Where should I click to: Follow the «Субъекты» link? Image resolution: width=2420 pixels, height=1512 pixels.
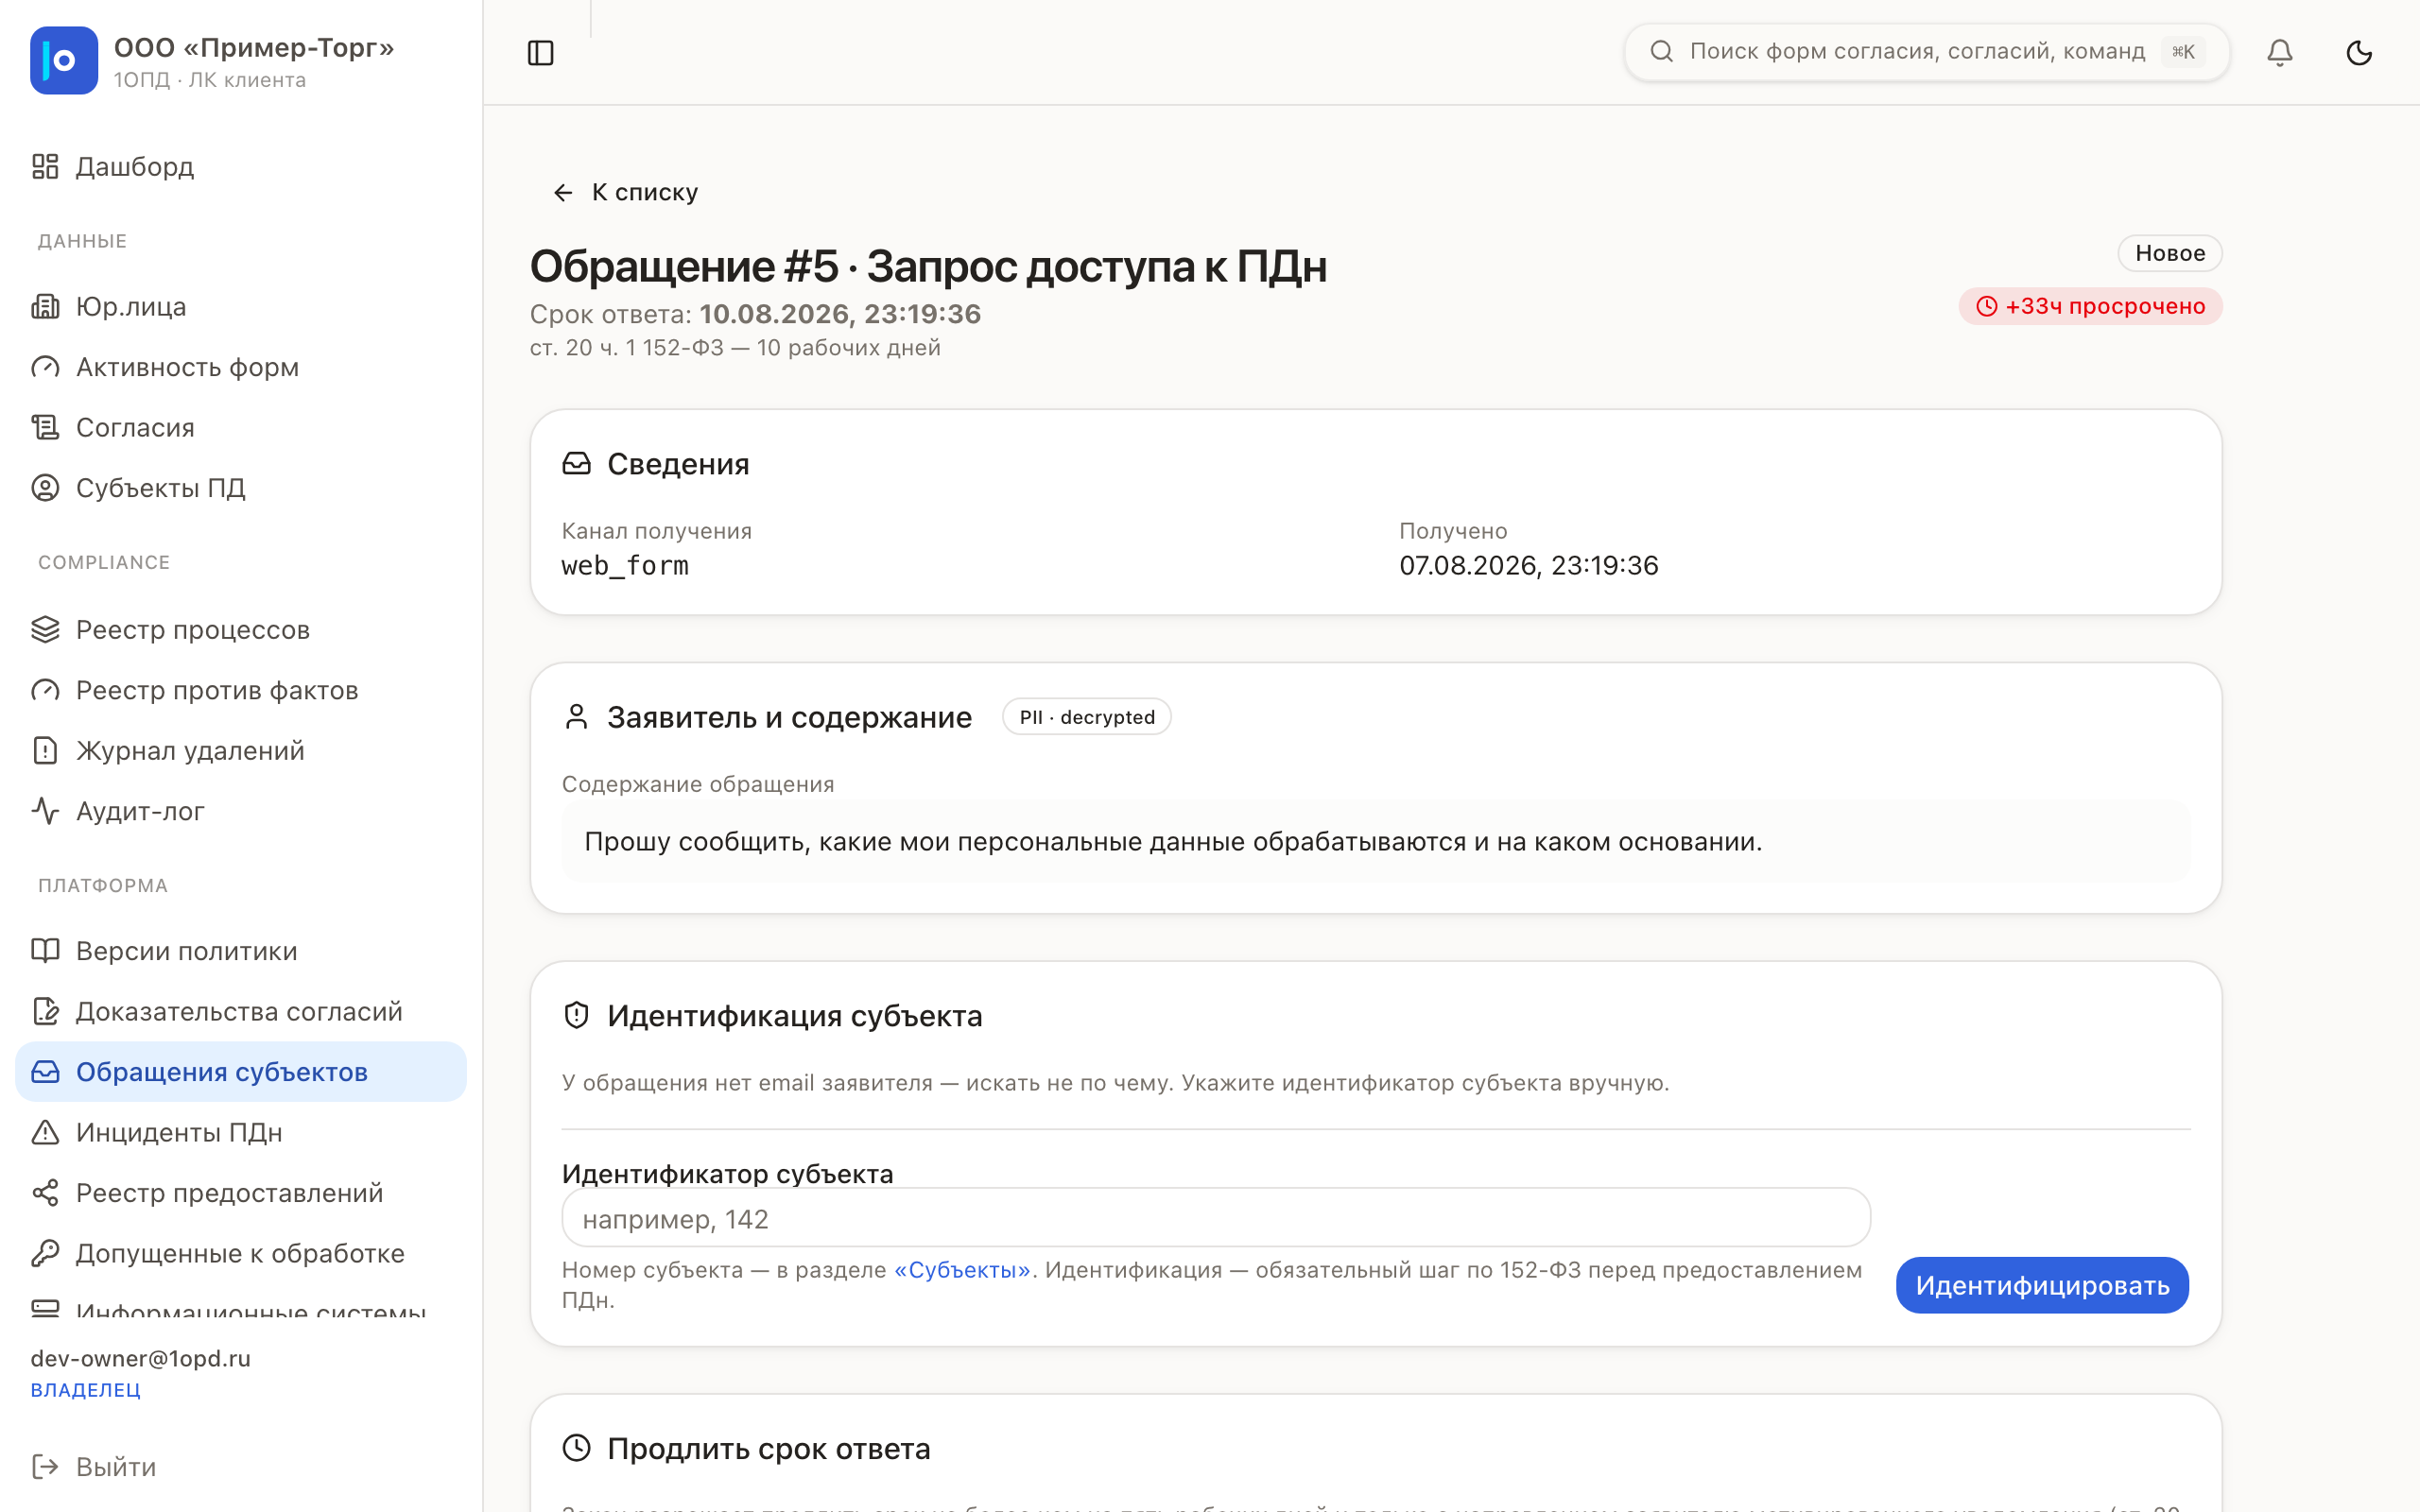[x=962, y=1270]
